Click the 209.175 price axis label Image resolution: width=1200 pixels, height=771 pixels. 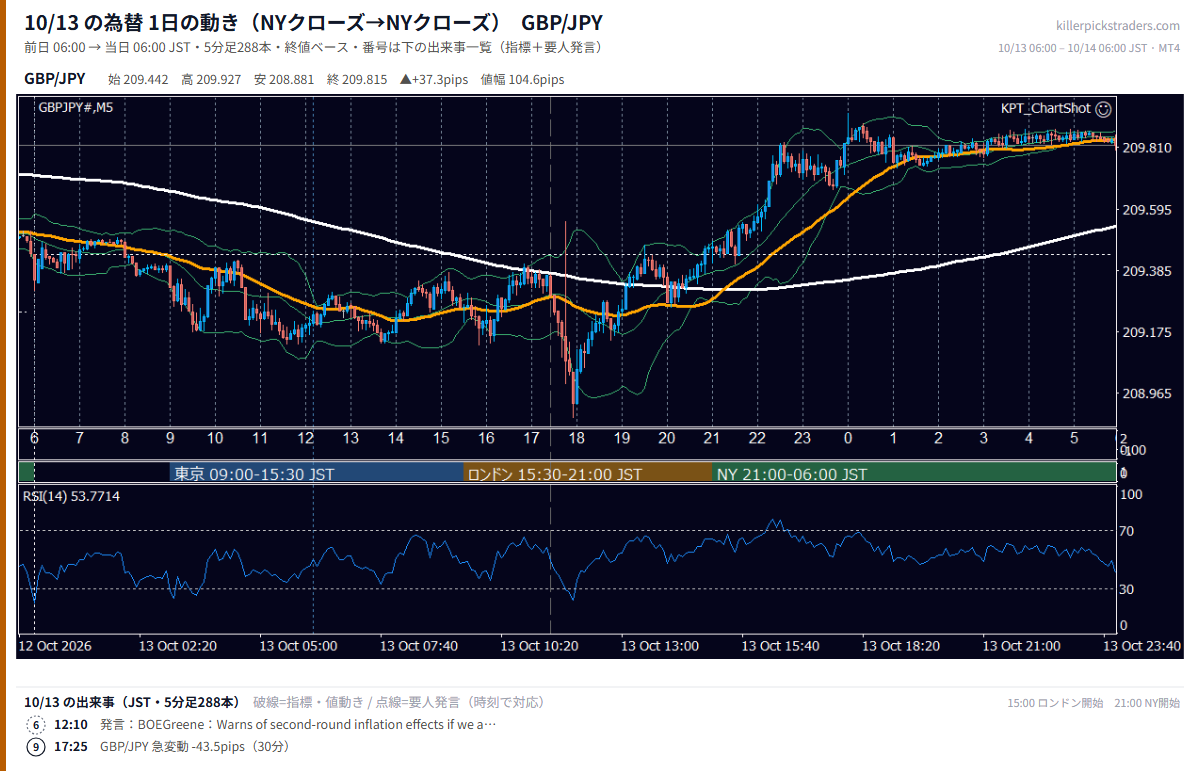tap(1147, 332)
